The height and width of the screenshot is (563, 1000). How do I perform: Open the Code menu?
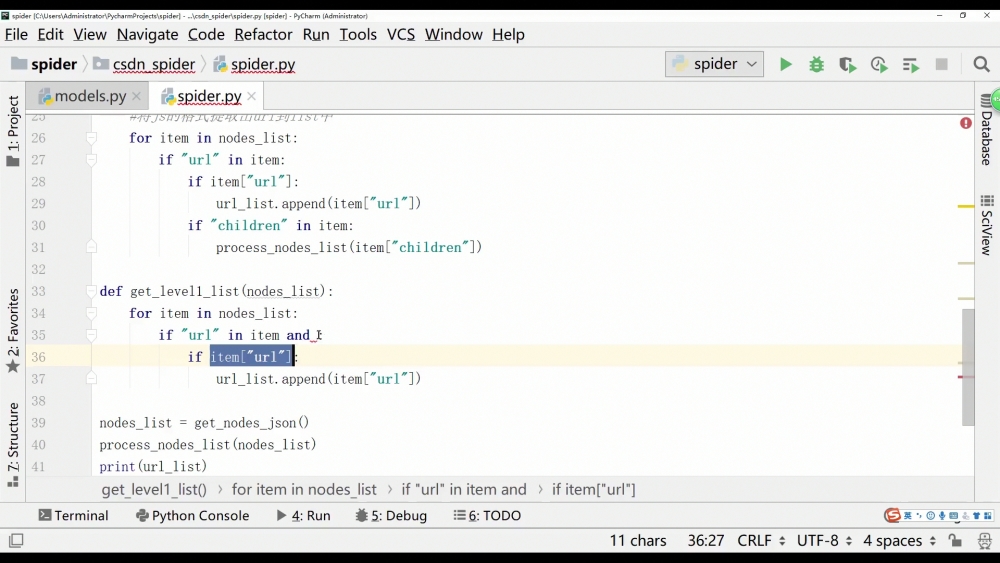(x=206, y=34)
